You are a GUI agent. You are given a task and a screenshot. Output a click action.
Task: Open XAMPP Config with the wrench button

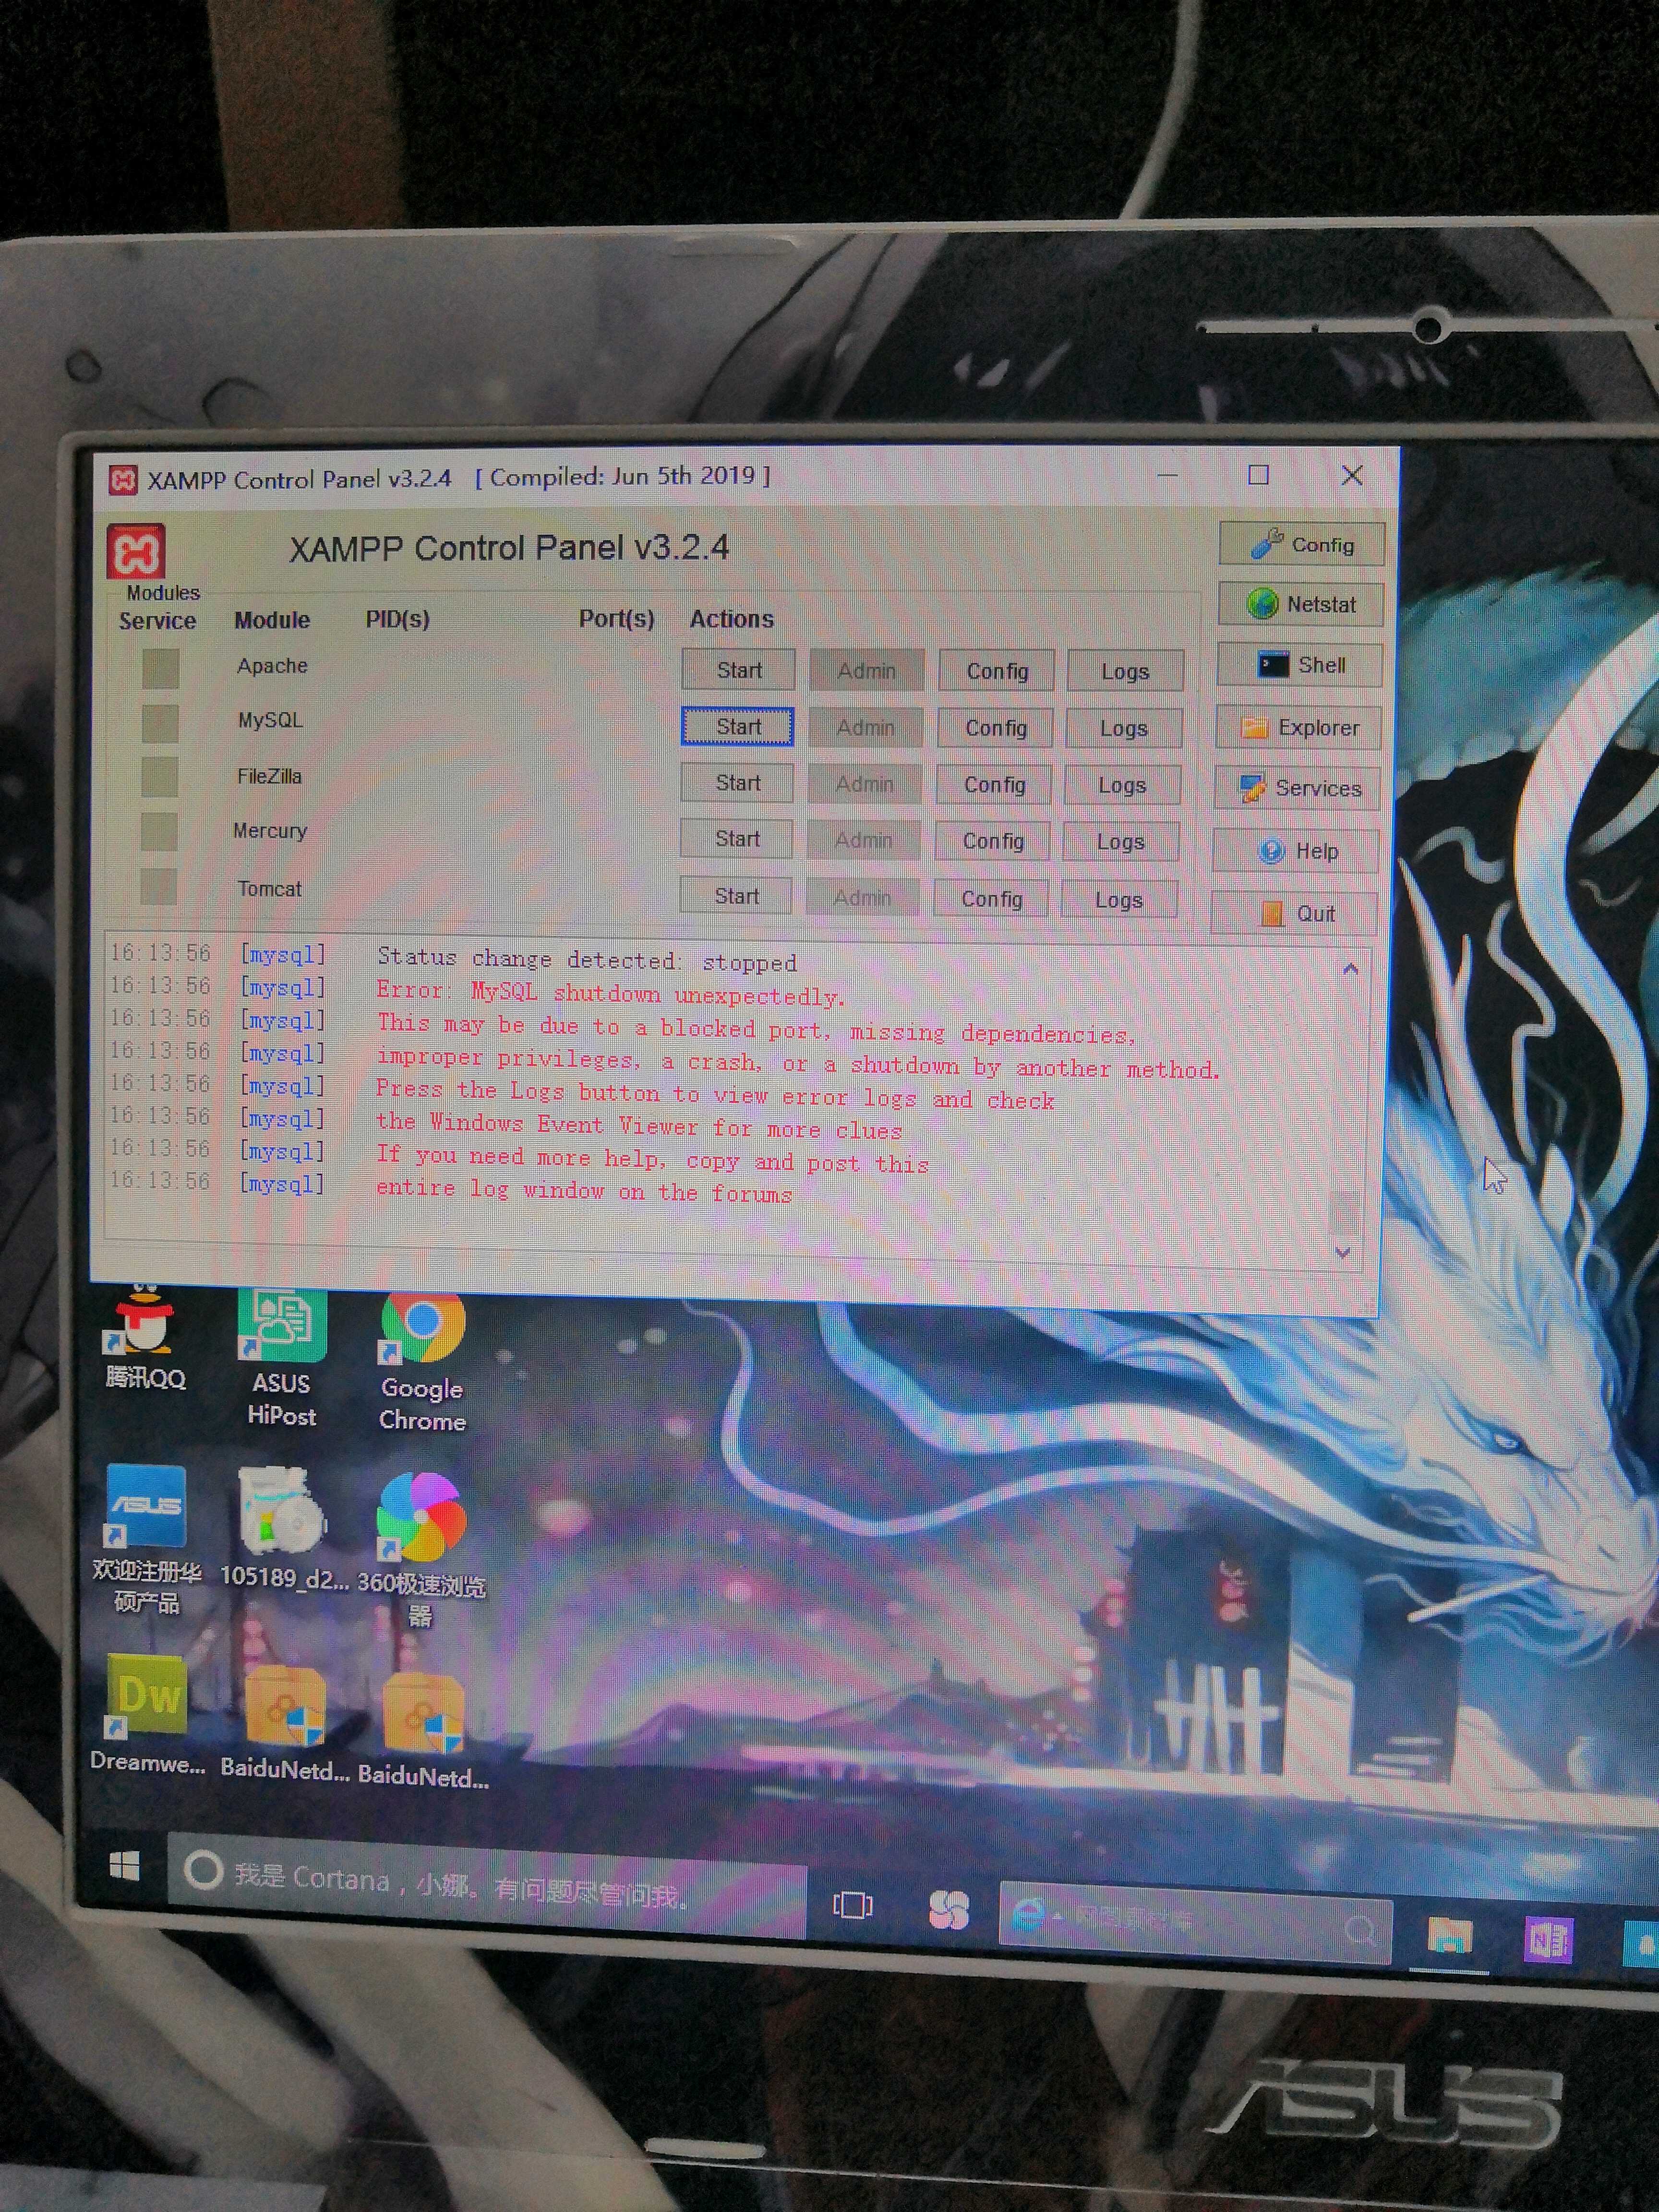[1301, 544]
